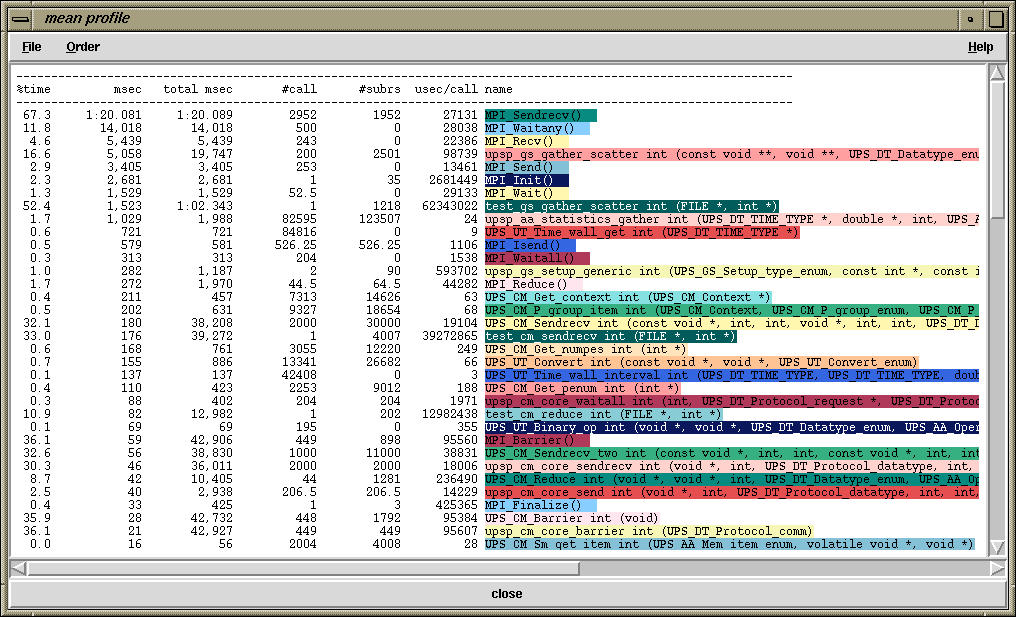The height and width of the screenshot is (617, 1016).
Task: Select the MPI_Waitany() function bar
Action: tap(537, 128)
